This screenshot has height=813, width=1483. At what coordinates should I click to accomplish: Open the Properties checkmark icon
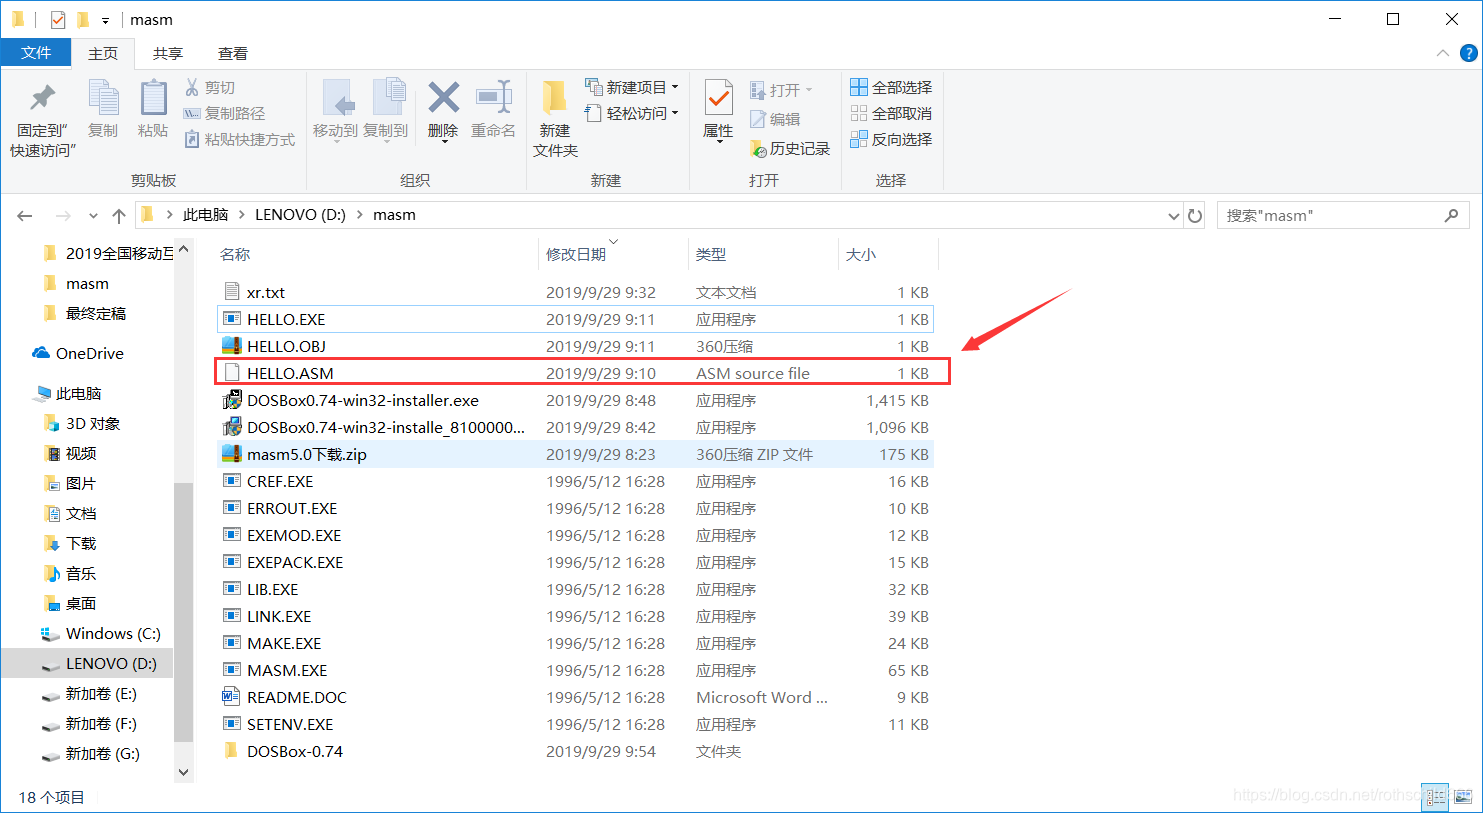[x=718, y=98]
